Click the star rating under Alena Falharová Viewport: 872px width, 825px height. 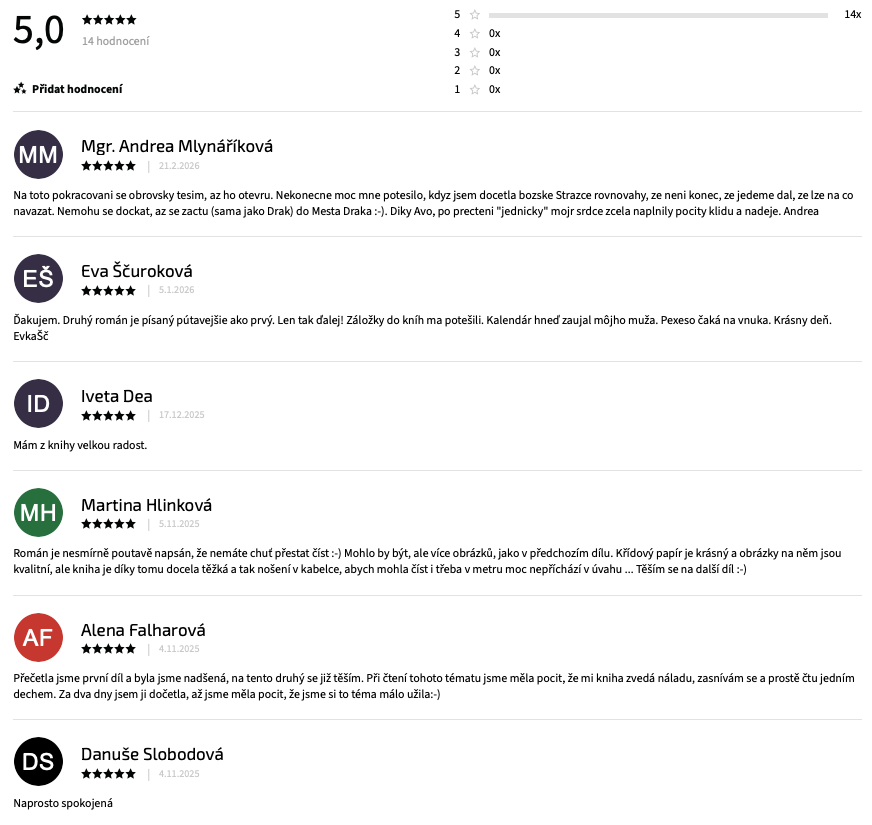[108, 649]
